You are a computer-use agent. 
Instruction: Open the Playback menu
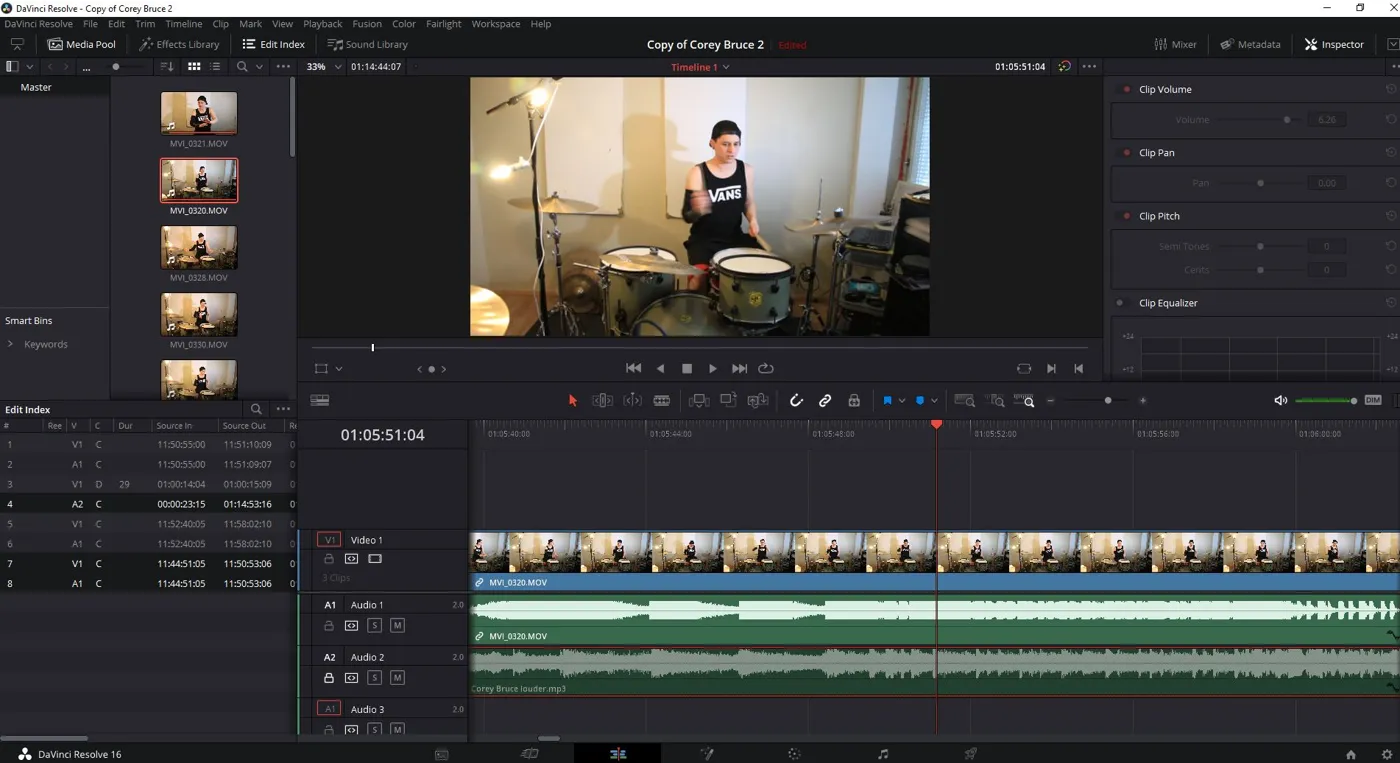[323, 24]
